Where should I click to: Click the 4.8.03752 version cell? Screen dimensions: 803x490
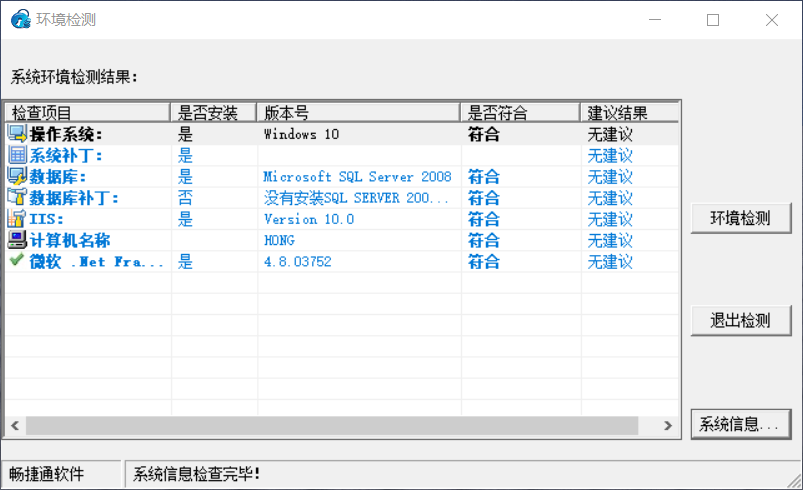(x=298, y=262)
